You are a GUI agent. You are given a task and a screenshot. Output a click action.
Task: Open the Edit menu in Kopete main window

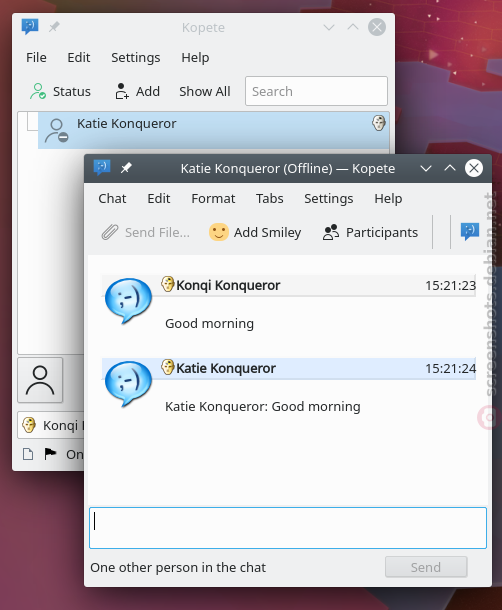coord(79,58)
